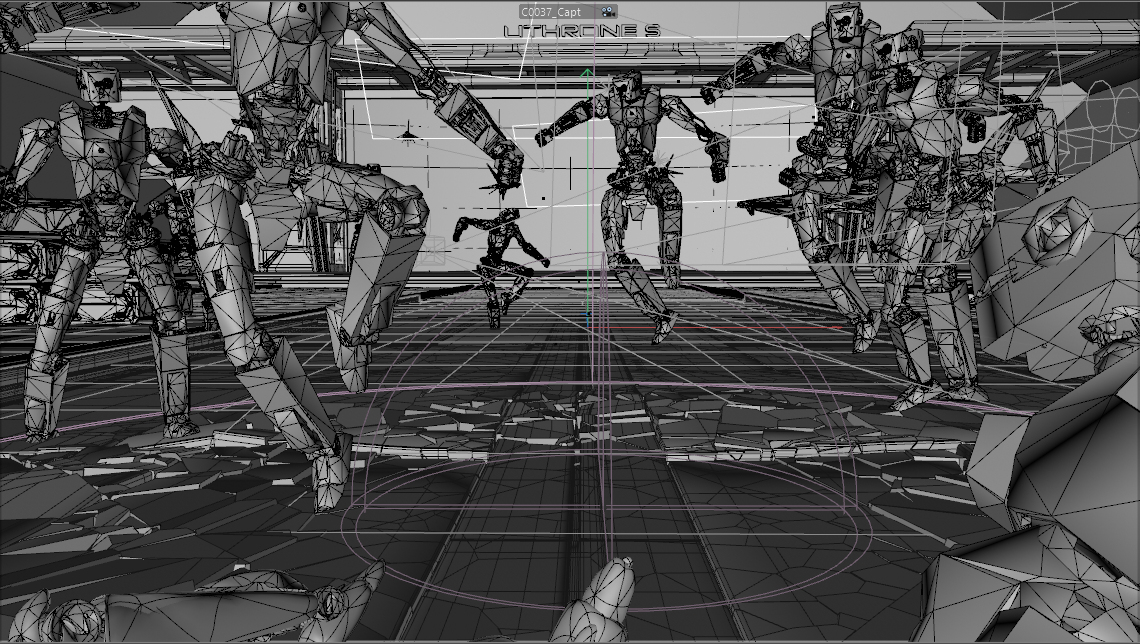This screenshot has height=644, width=1140.
Task: Click the camera icon next to C0037_Capt
Action: pos(607,12)
